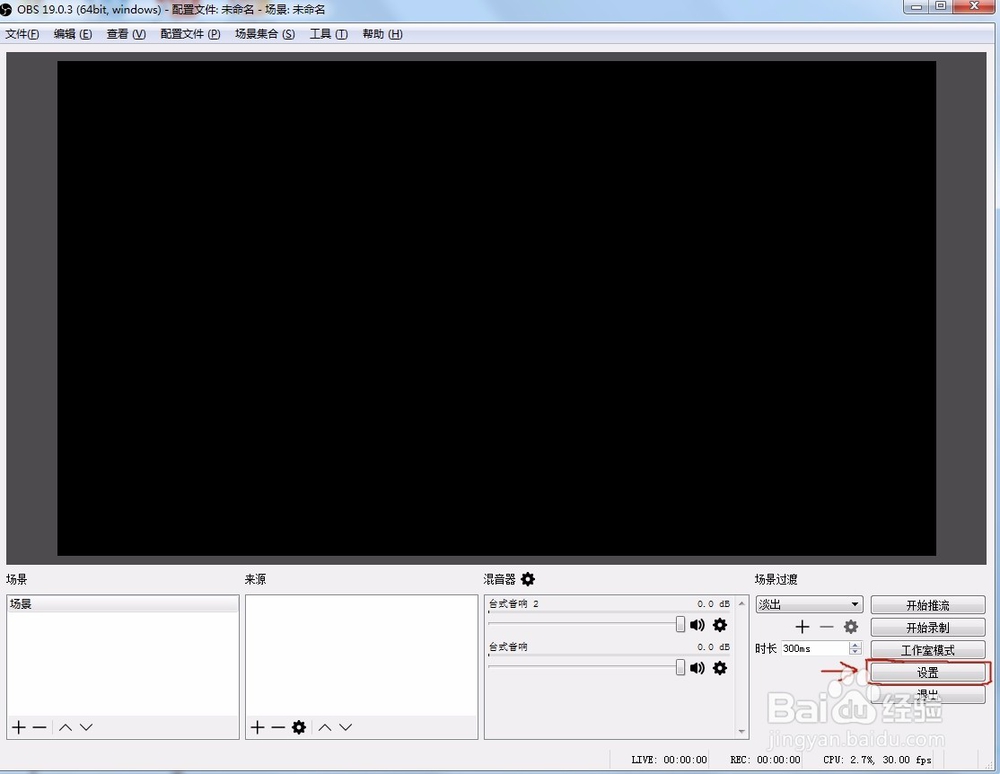
Task: Click the mixer scrollbar down arrow
Action: pos(741,731)
